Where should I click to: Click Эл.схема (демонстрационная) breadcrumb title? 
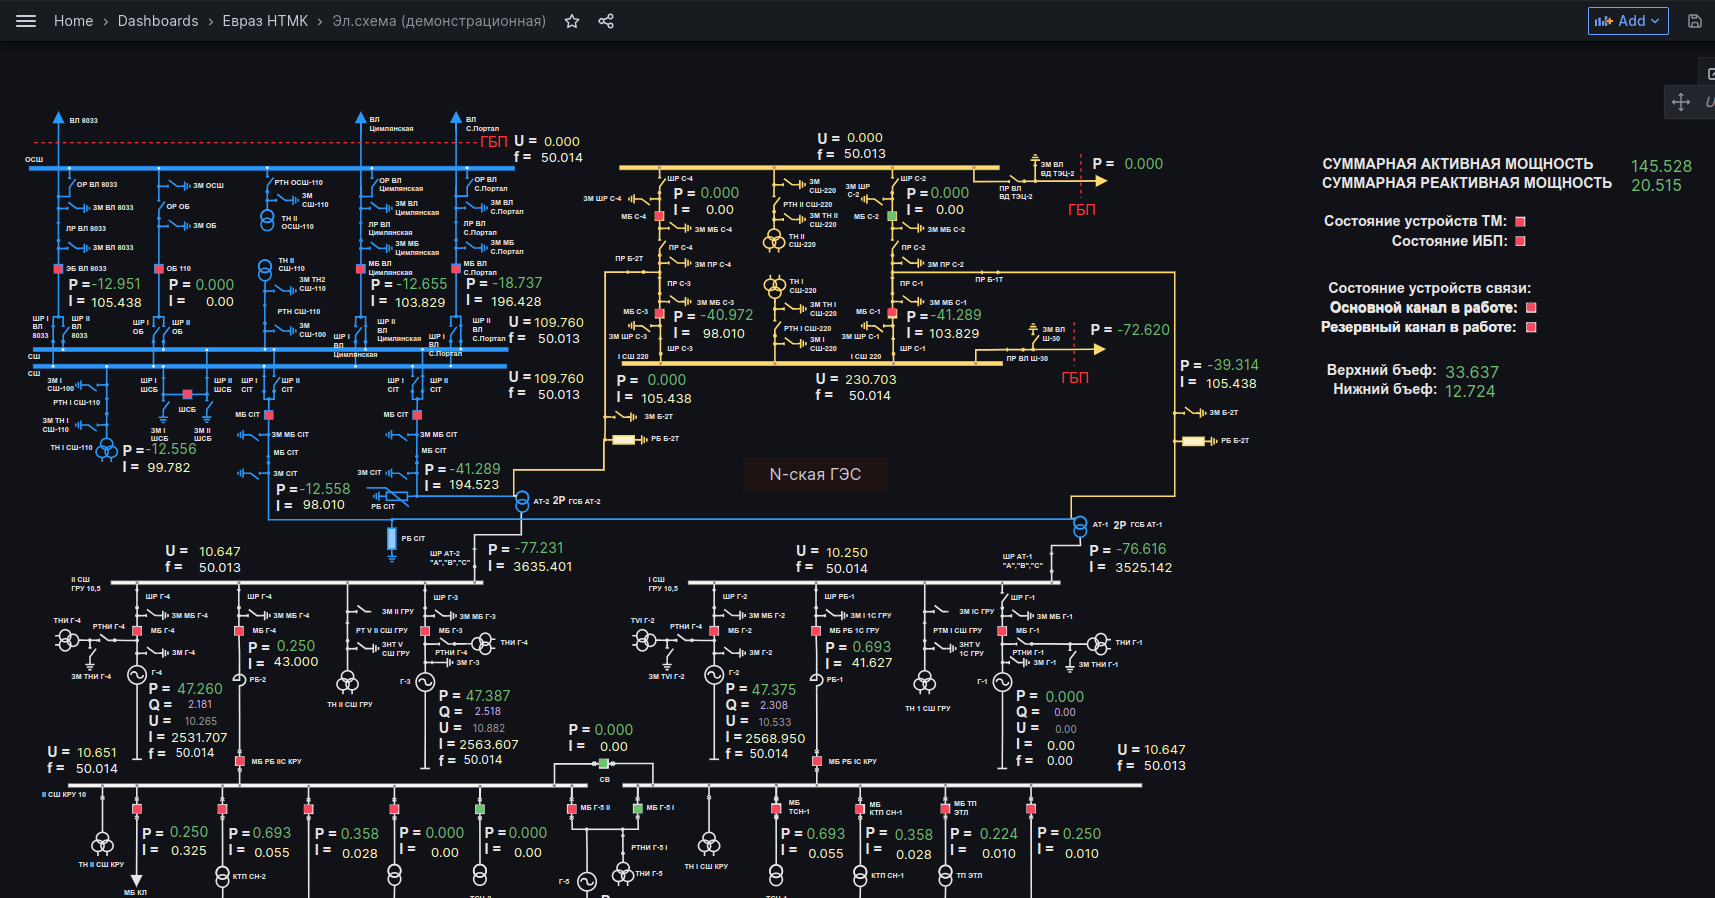pos(439,21)
